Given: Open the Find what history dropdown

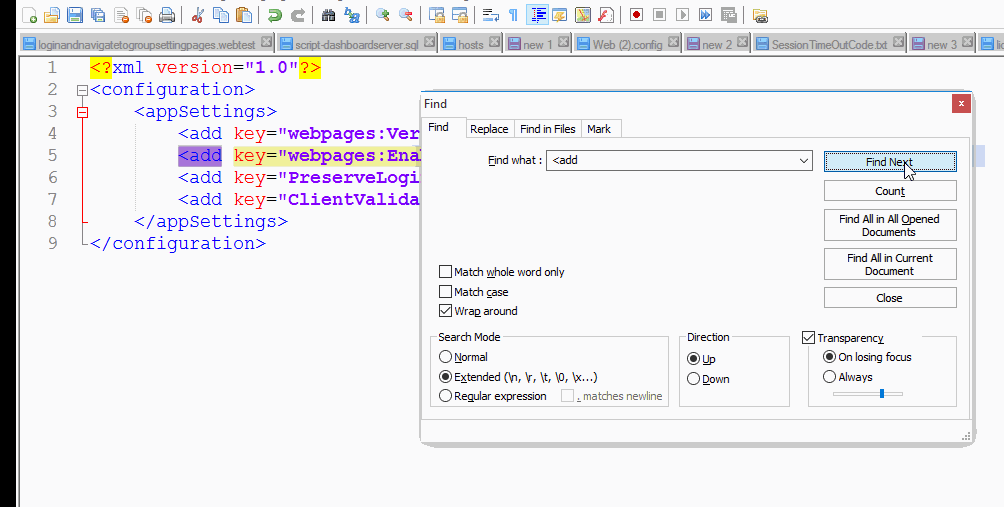Looking at the screenshot, I should pos(804,161).
